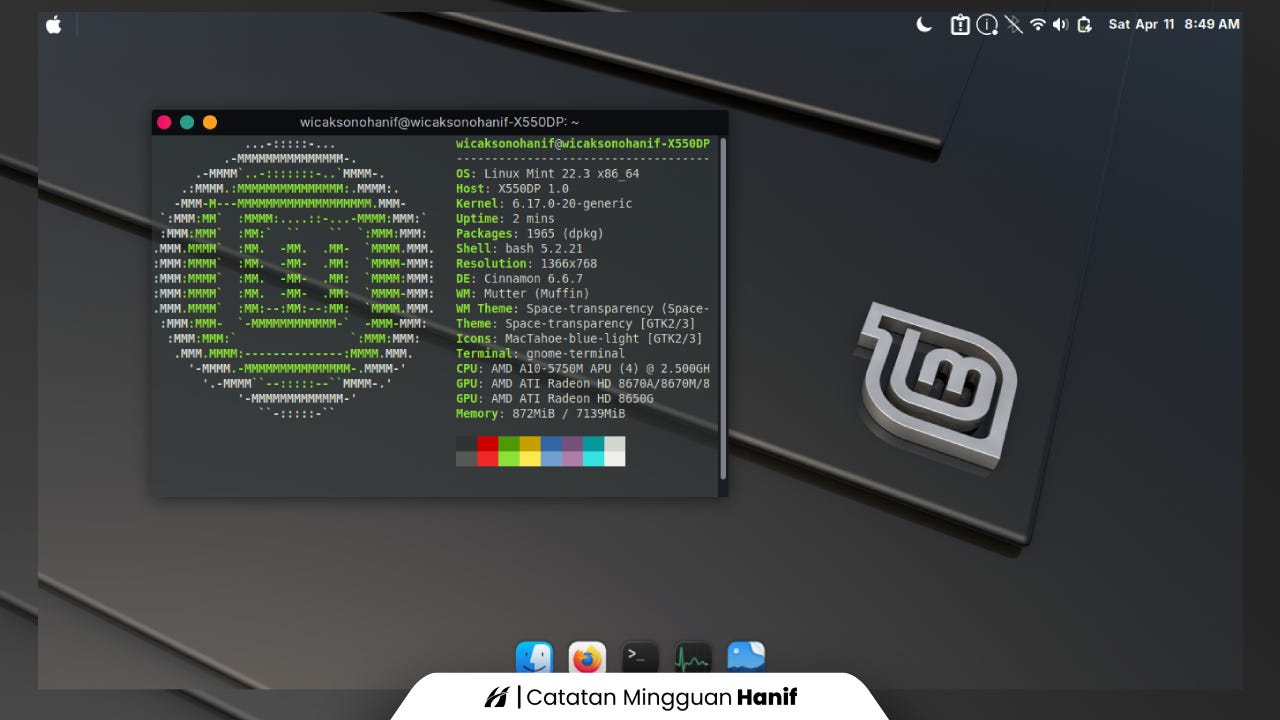Click the WM: Mutter (Muffin) line
The height and width of the screenshot is (720, 1280).
click(523, 294)
